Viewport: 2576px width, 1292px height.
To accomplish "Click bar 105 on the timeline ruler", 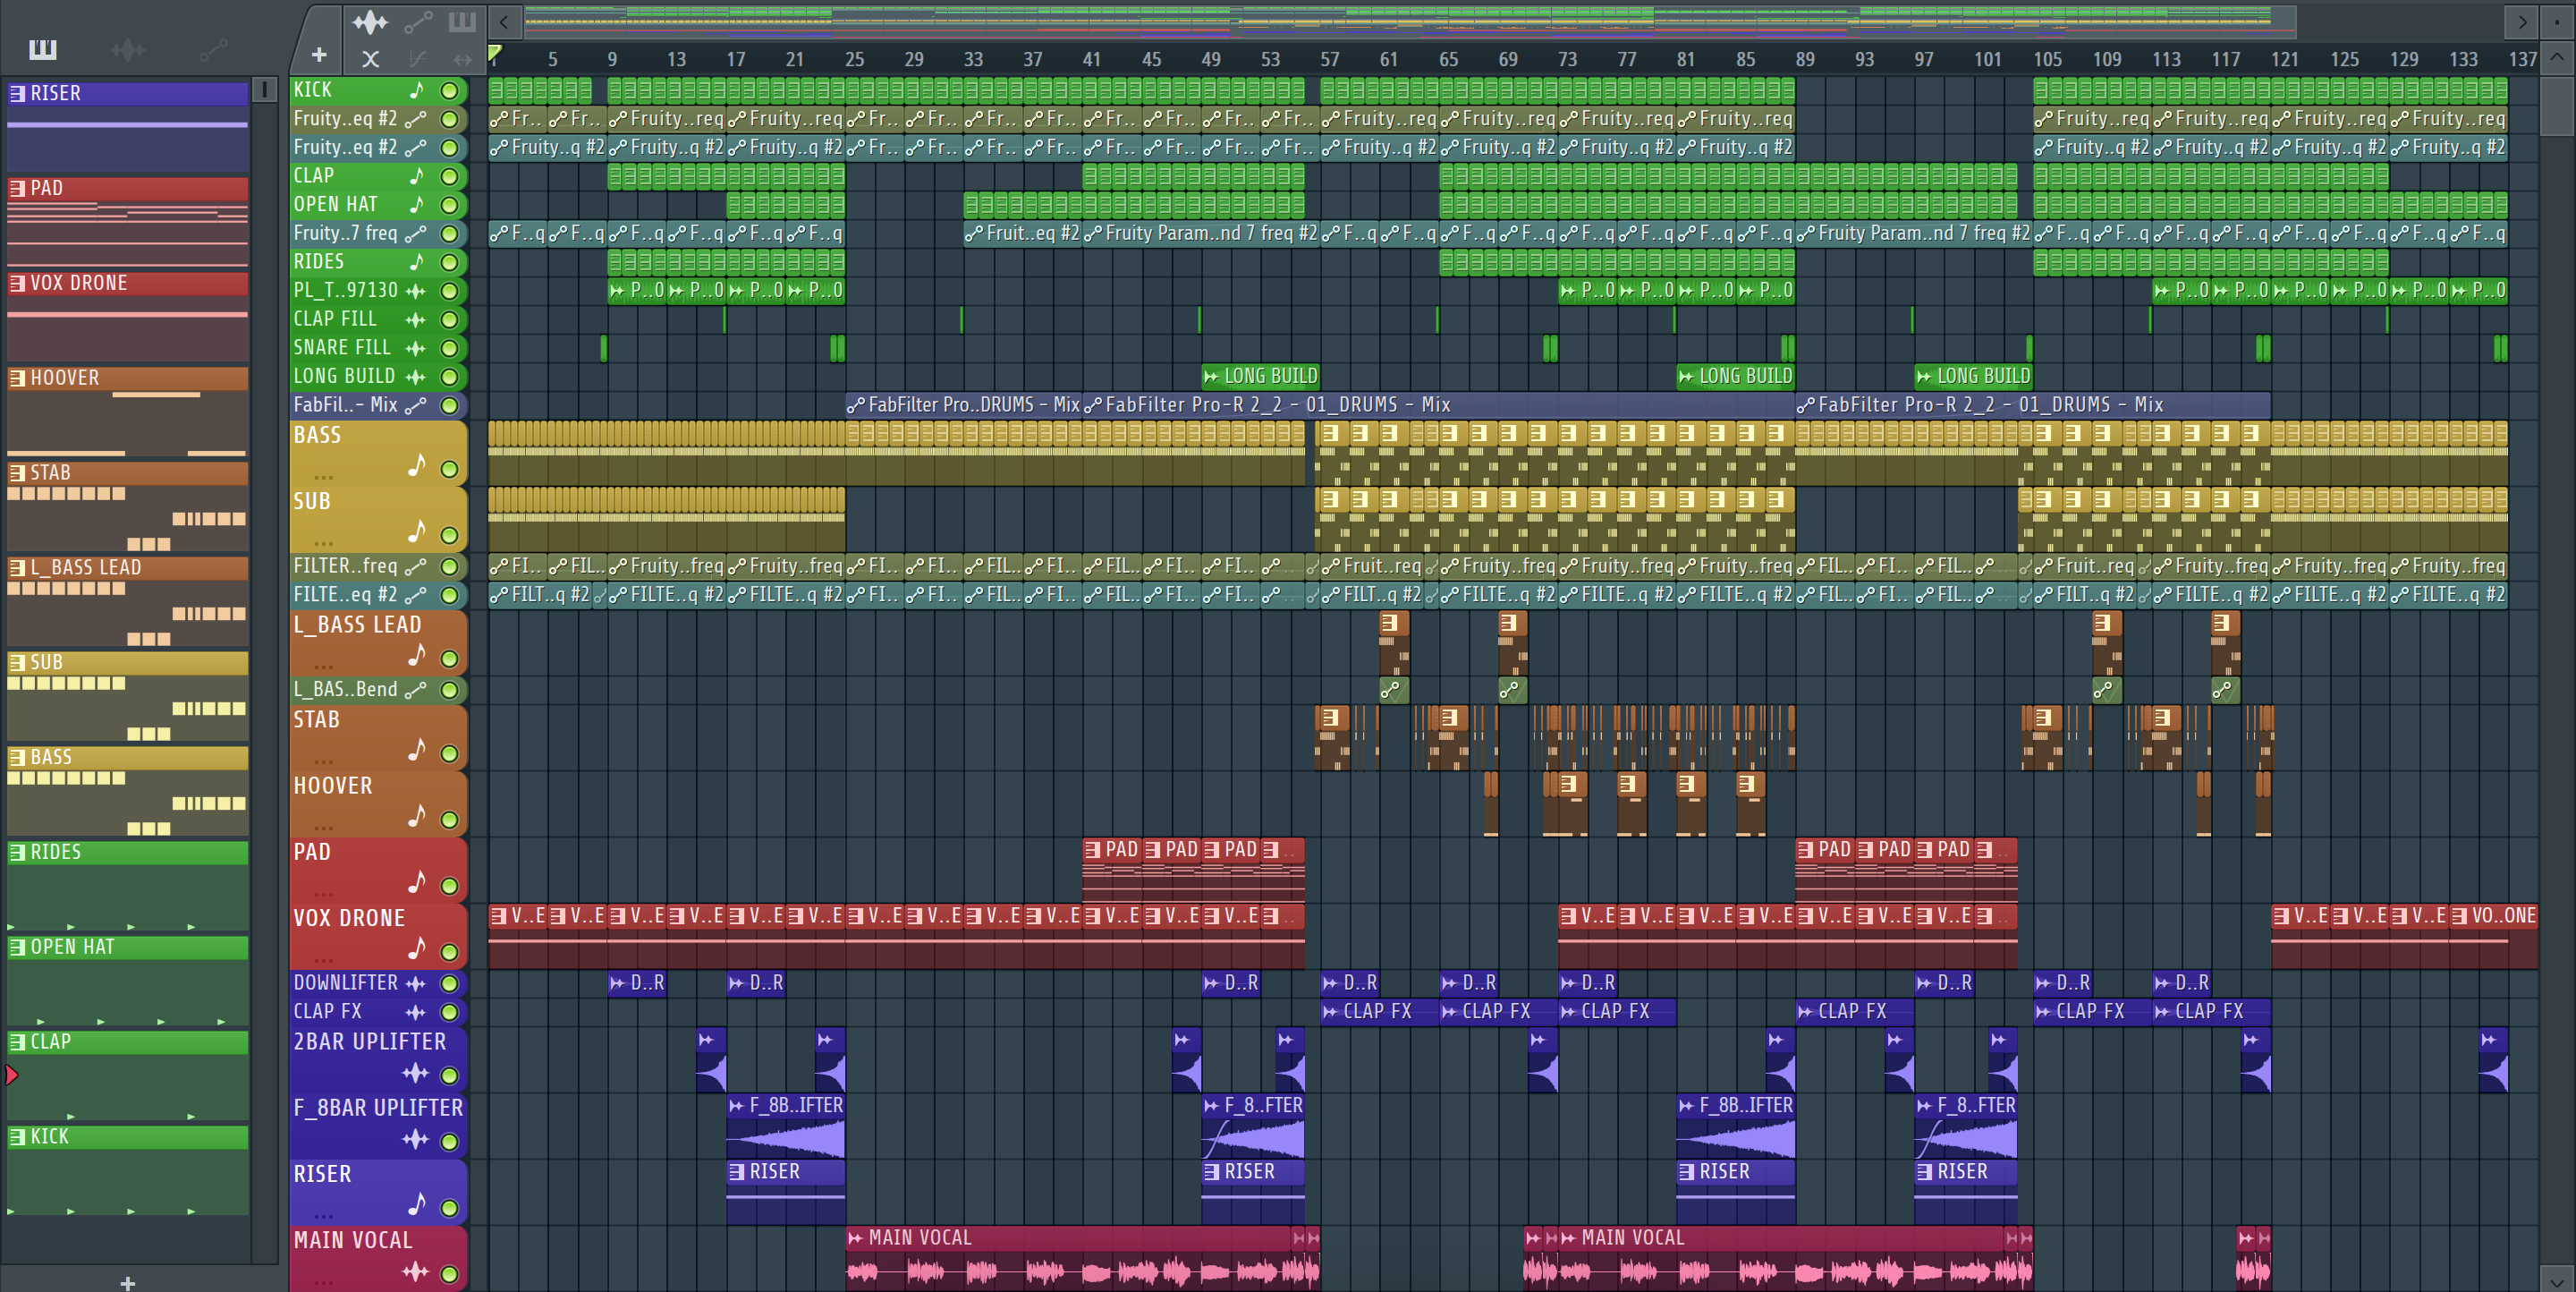I will (x=2047, y=59).
